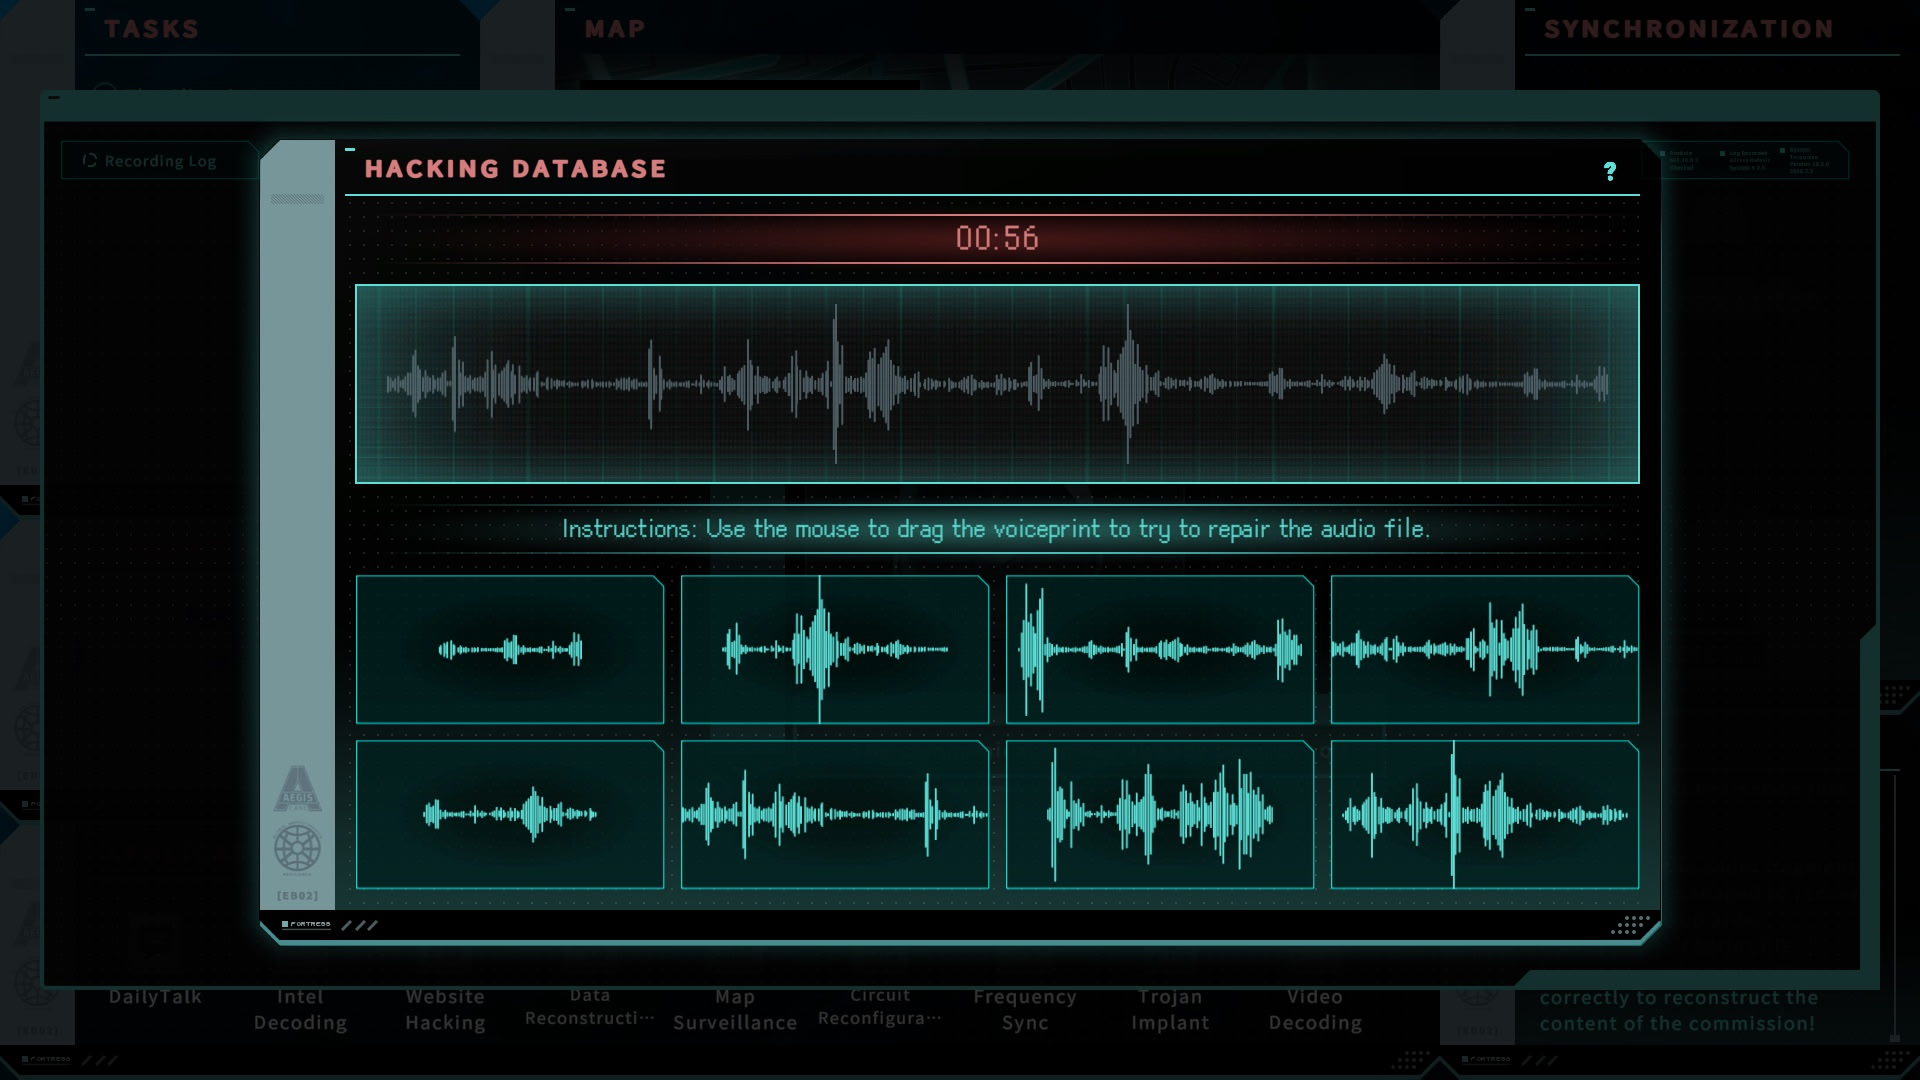The height and width of the screenshot is (1080, 1920).
Task: Open the Video Decoding menu item
Action: point(1315,1009)
